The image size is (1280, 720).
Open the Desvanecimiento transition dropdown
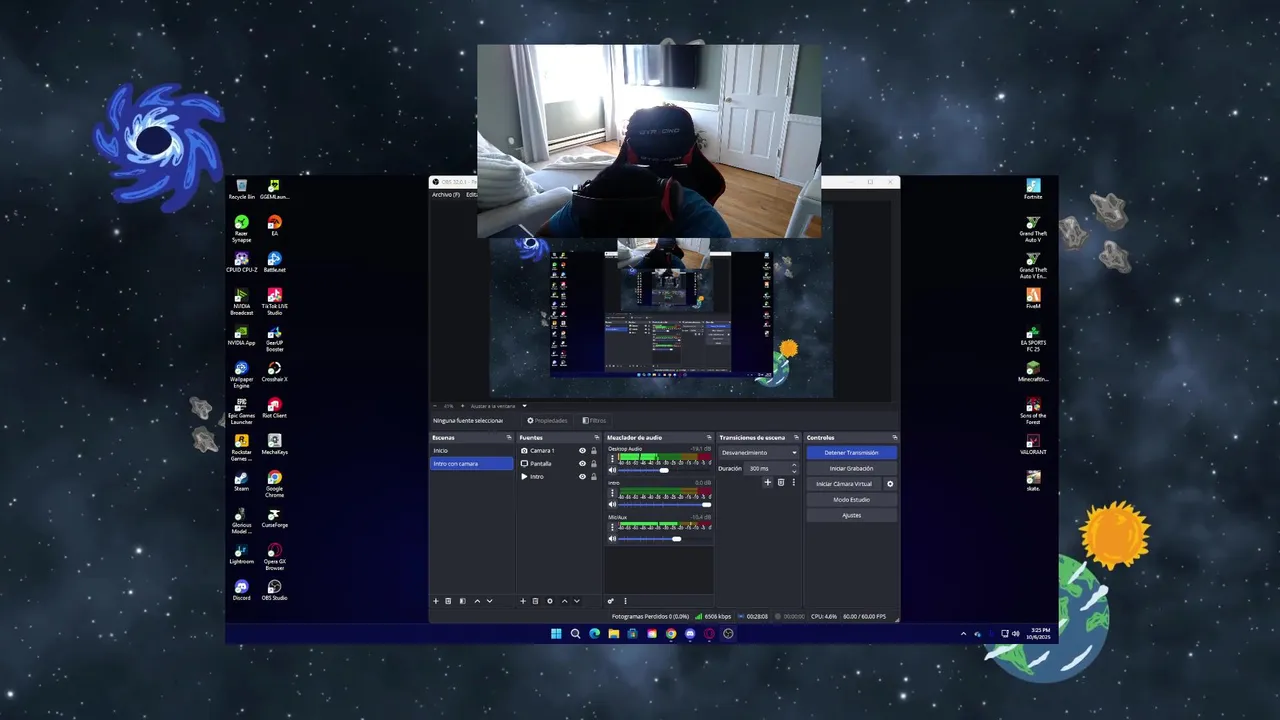click(759, 453)
